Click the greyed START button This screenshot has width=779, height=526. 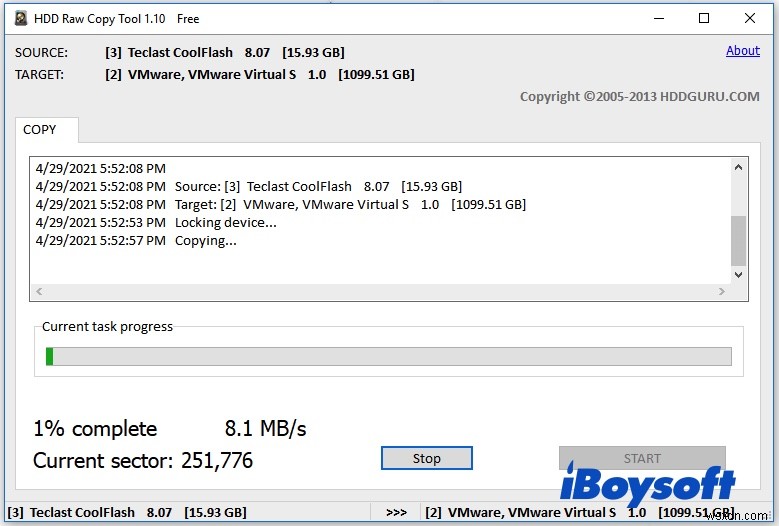click(x=642, y=458)
